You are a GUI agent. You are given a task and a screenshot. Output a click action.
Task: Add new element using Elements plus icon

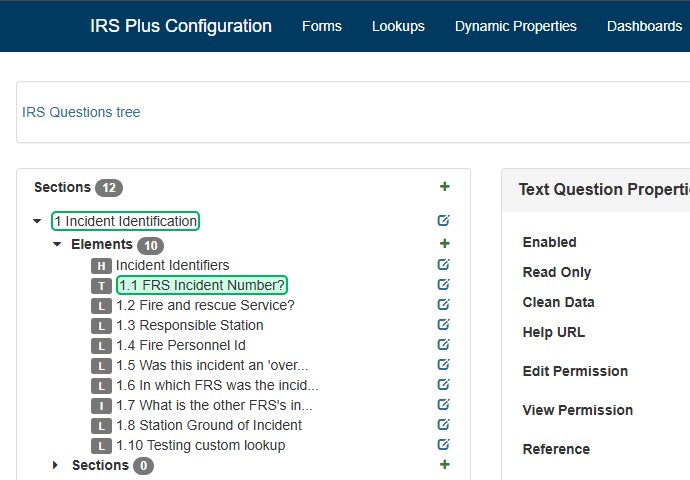[445, 244]
